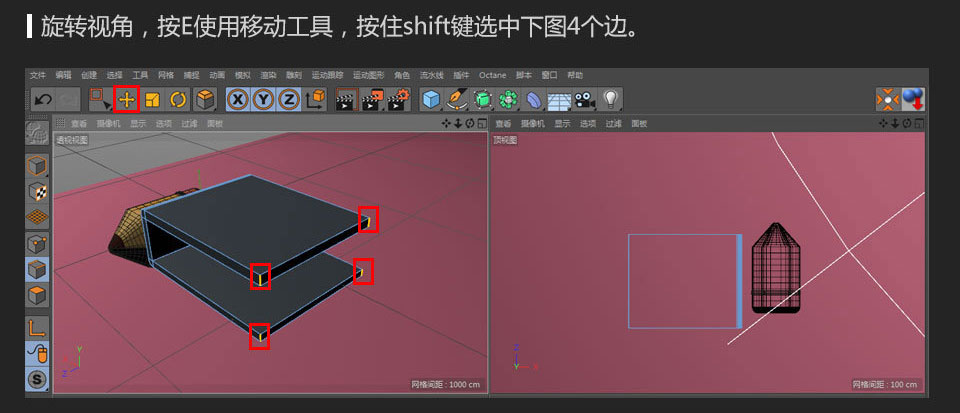Click the greyed-out Redo button
Image resolution: width=960 pixels, height=413 pixels.
tap(68, 100)
